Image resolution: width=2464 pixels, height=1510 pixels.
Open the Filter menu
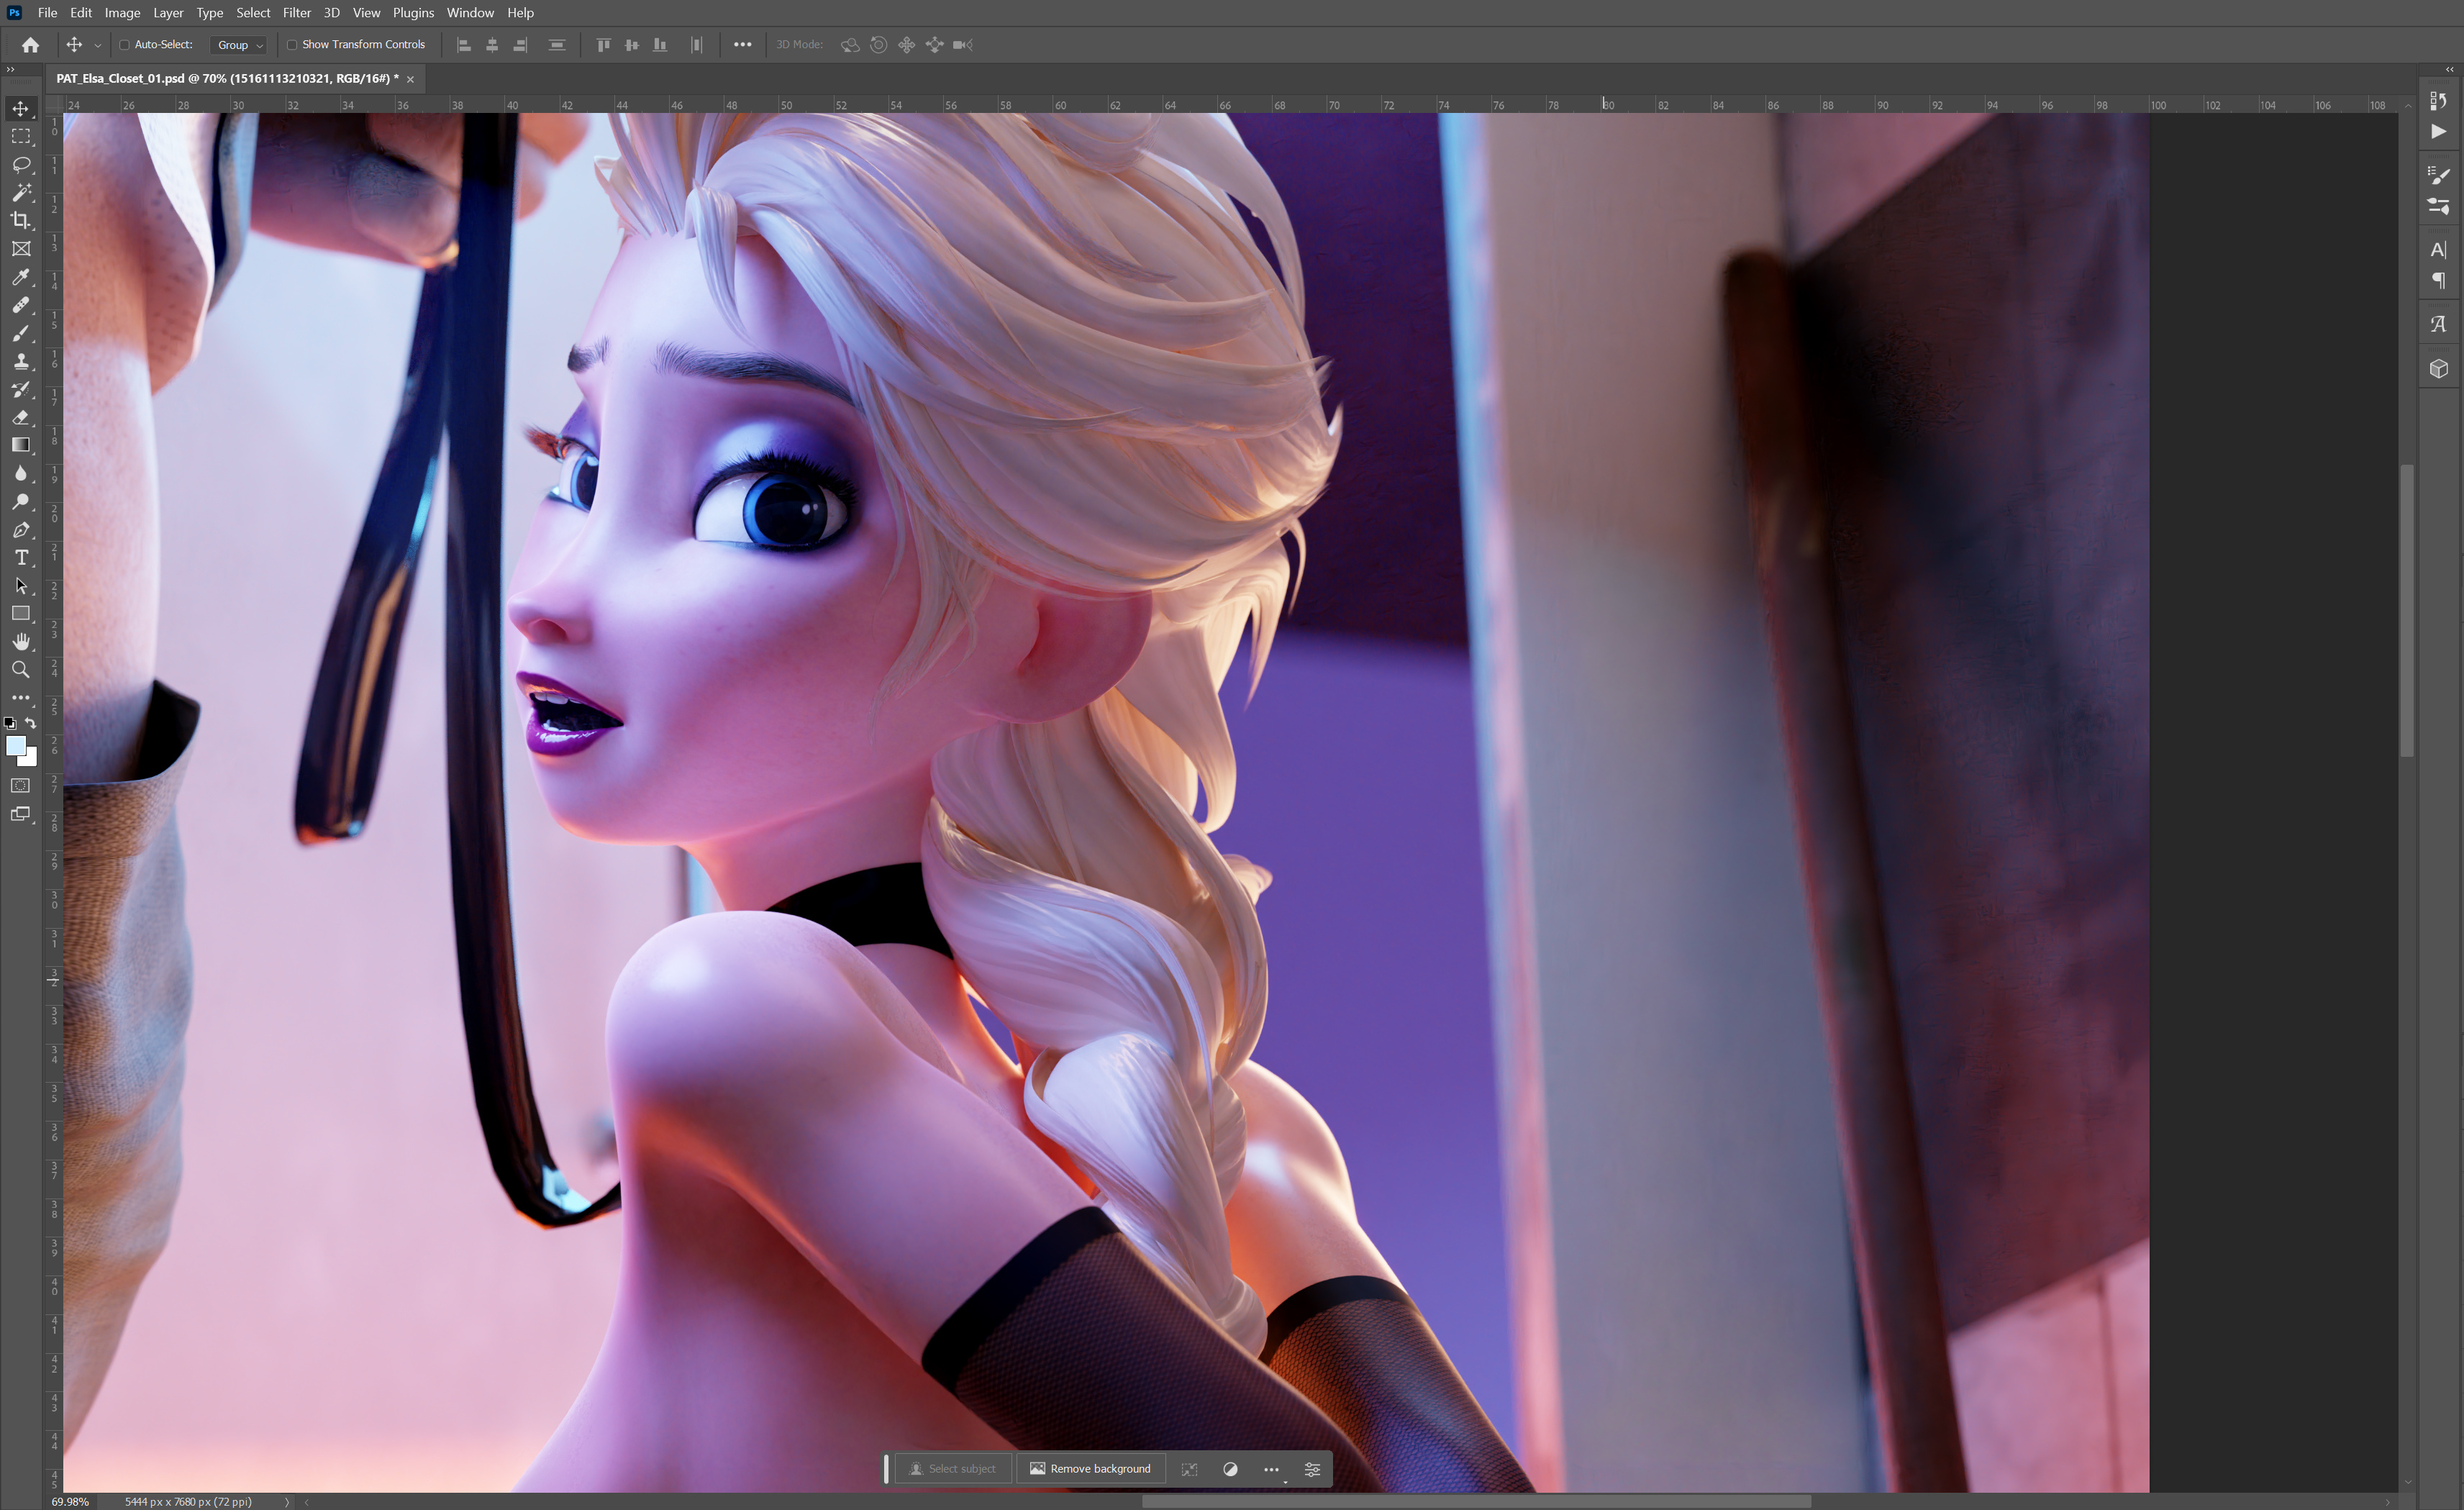(x=297, y=13)
